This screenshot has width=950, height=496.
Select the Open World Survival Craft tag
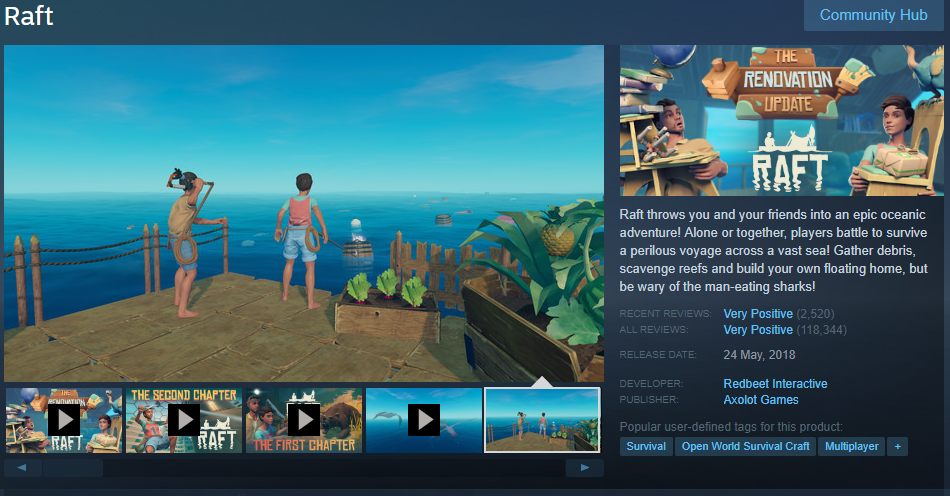pyautogui.click(x=745, y=446)
